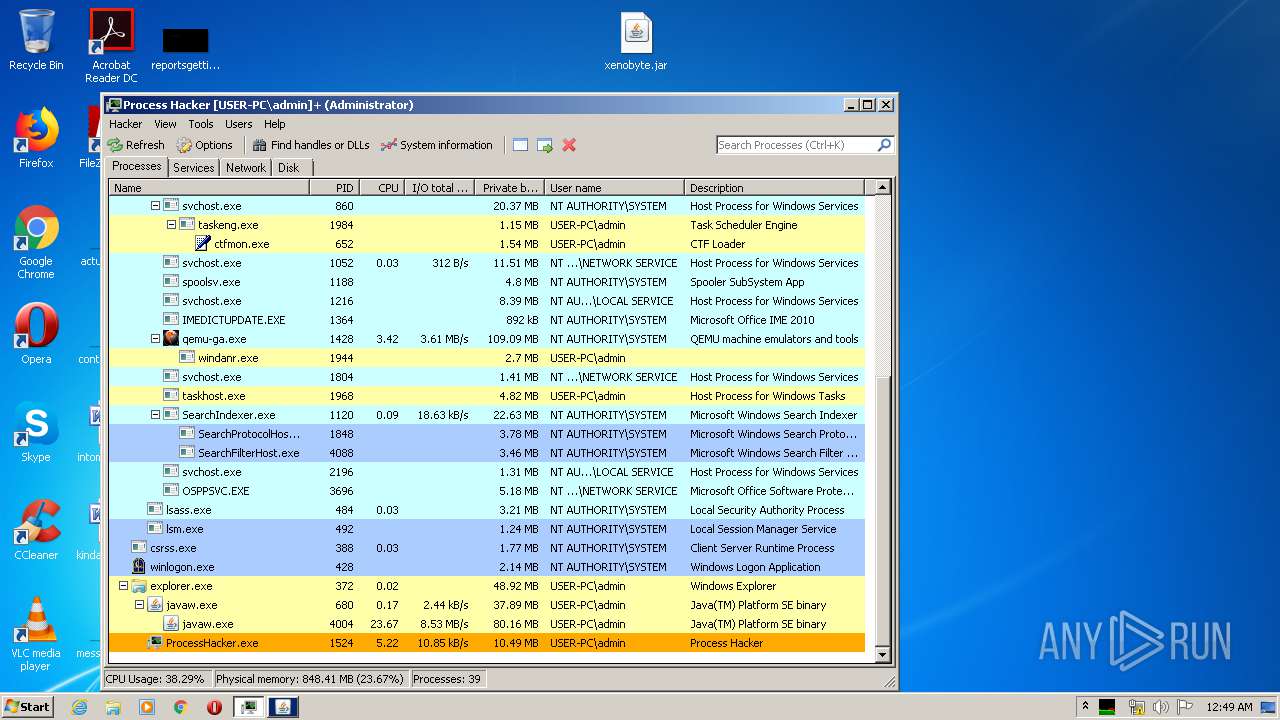Sort by the PID column header
The width and height of the screenshot is (1280, 720).
click(x=334, y=188)
